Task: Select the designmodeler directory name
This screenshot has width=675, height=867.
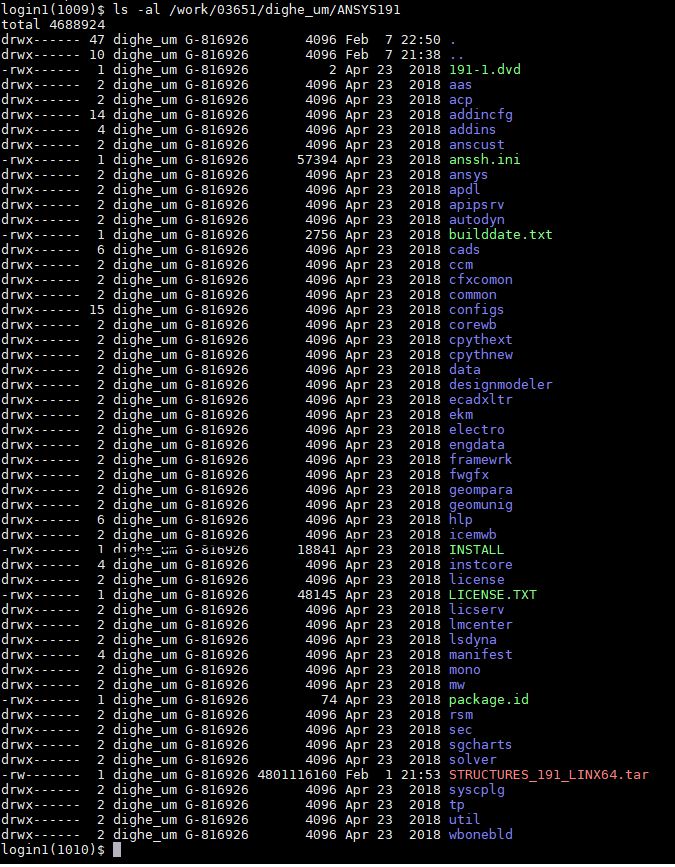Action: 501,384
